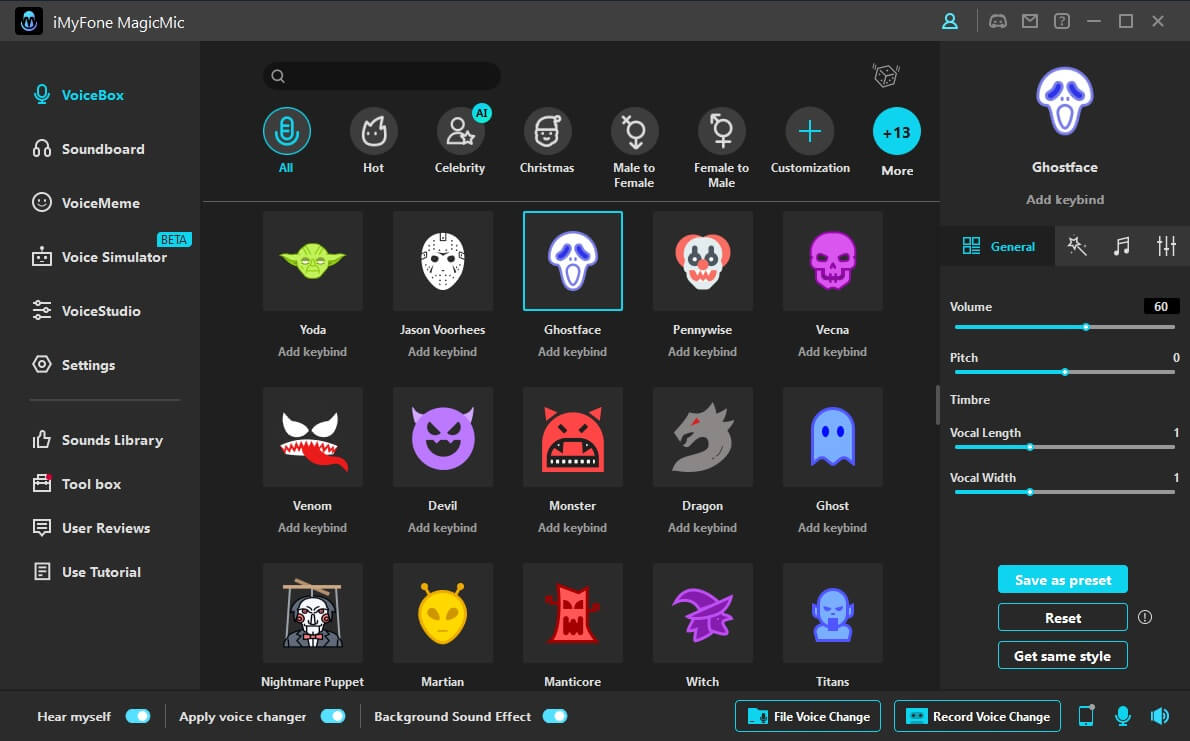Switch to the equalizer sliders tab
This screenshot has width=1190, height=741.
1166,245
